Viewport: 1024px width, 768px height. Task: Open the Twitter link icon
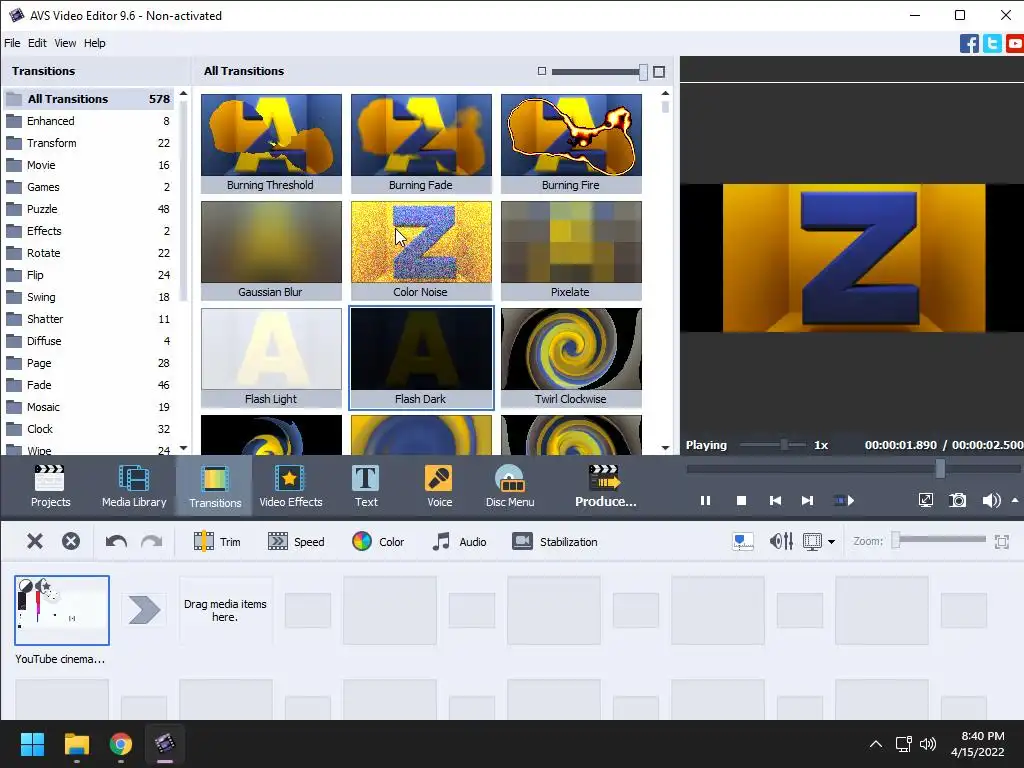(x=992, y=44)
